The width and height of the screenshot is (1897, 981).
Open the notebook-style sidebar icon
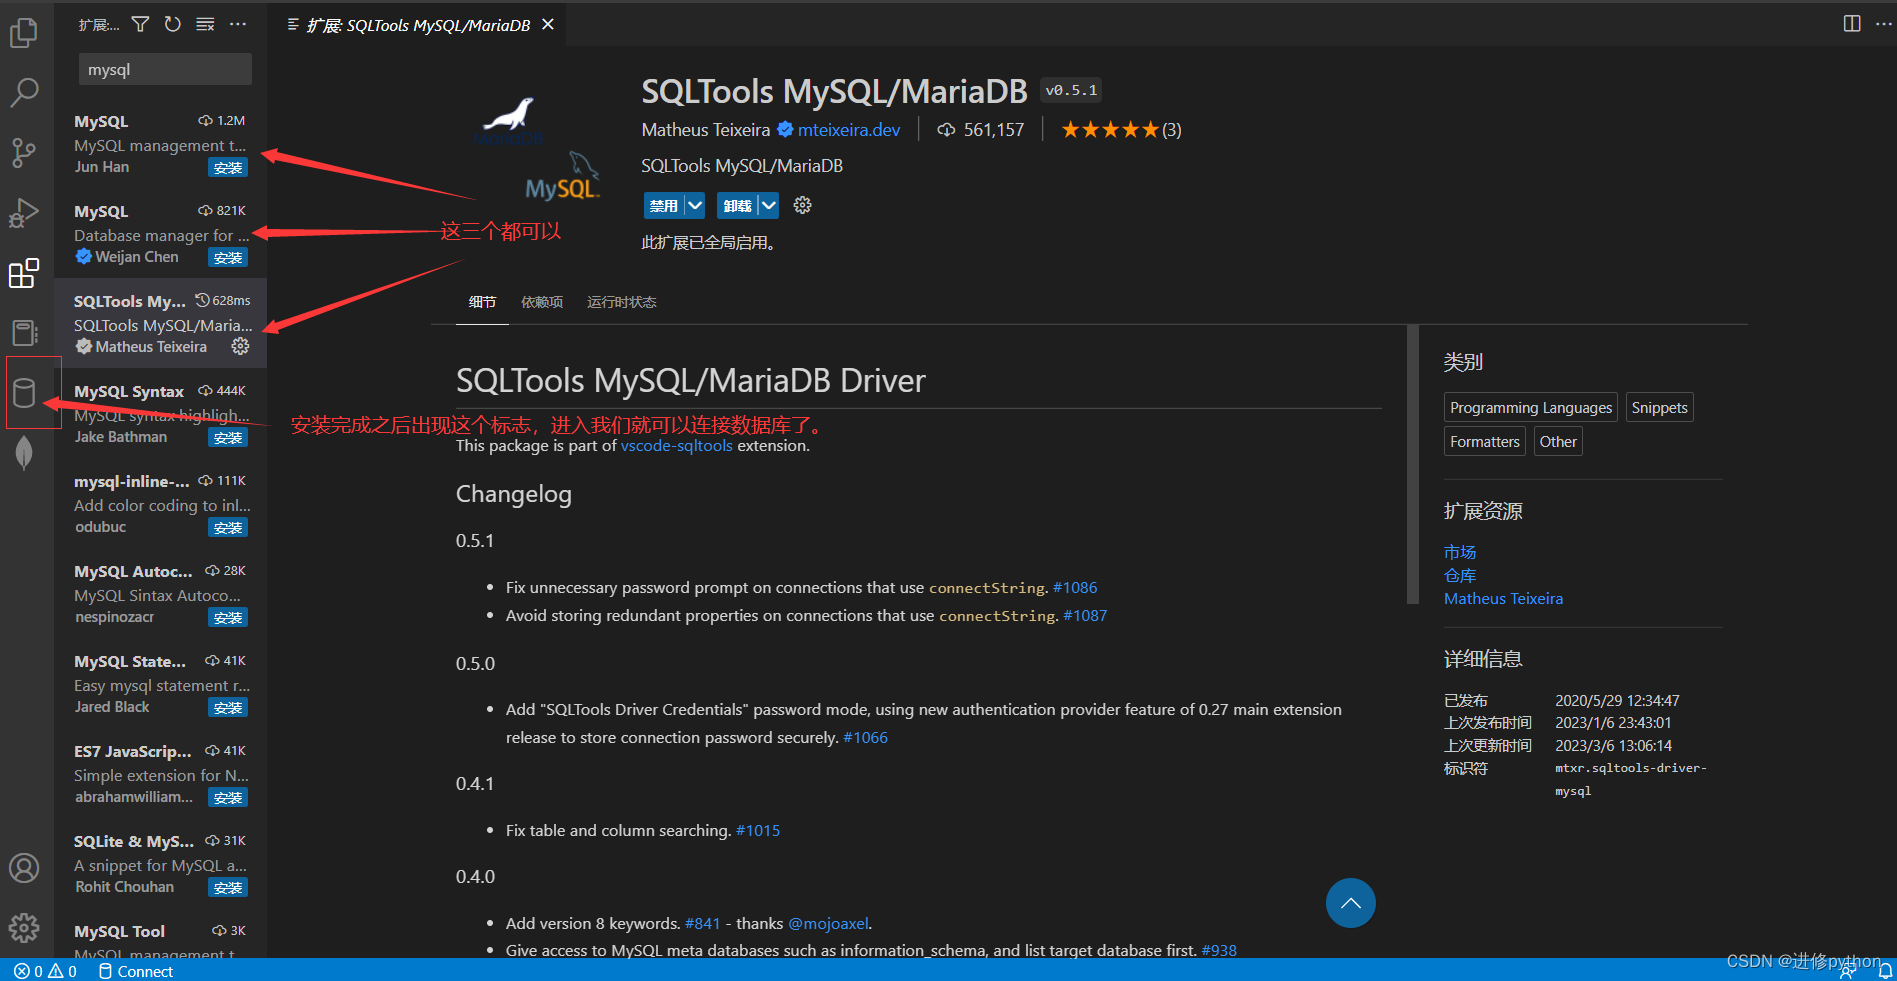point(24,332)
